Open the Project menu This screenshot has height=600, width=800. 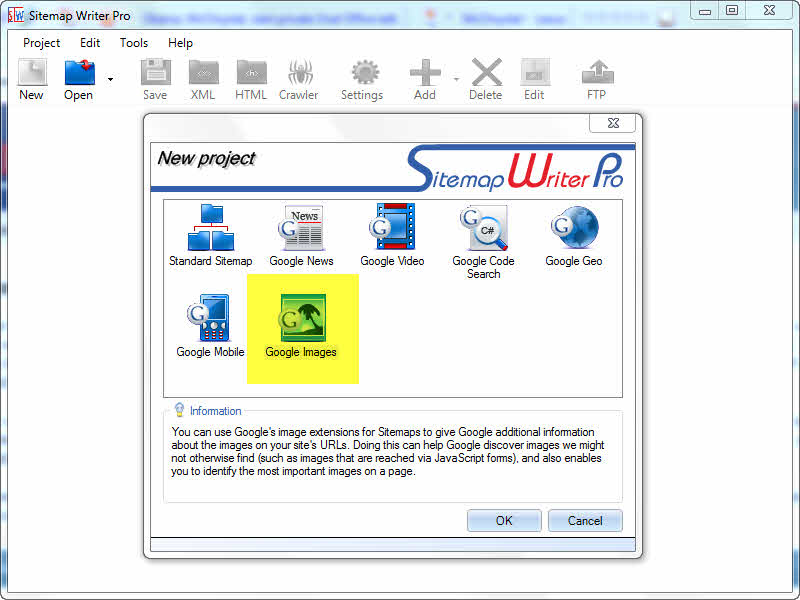pos(42,43)
